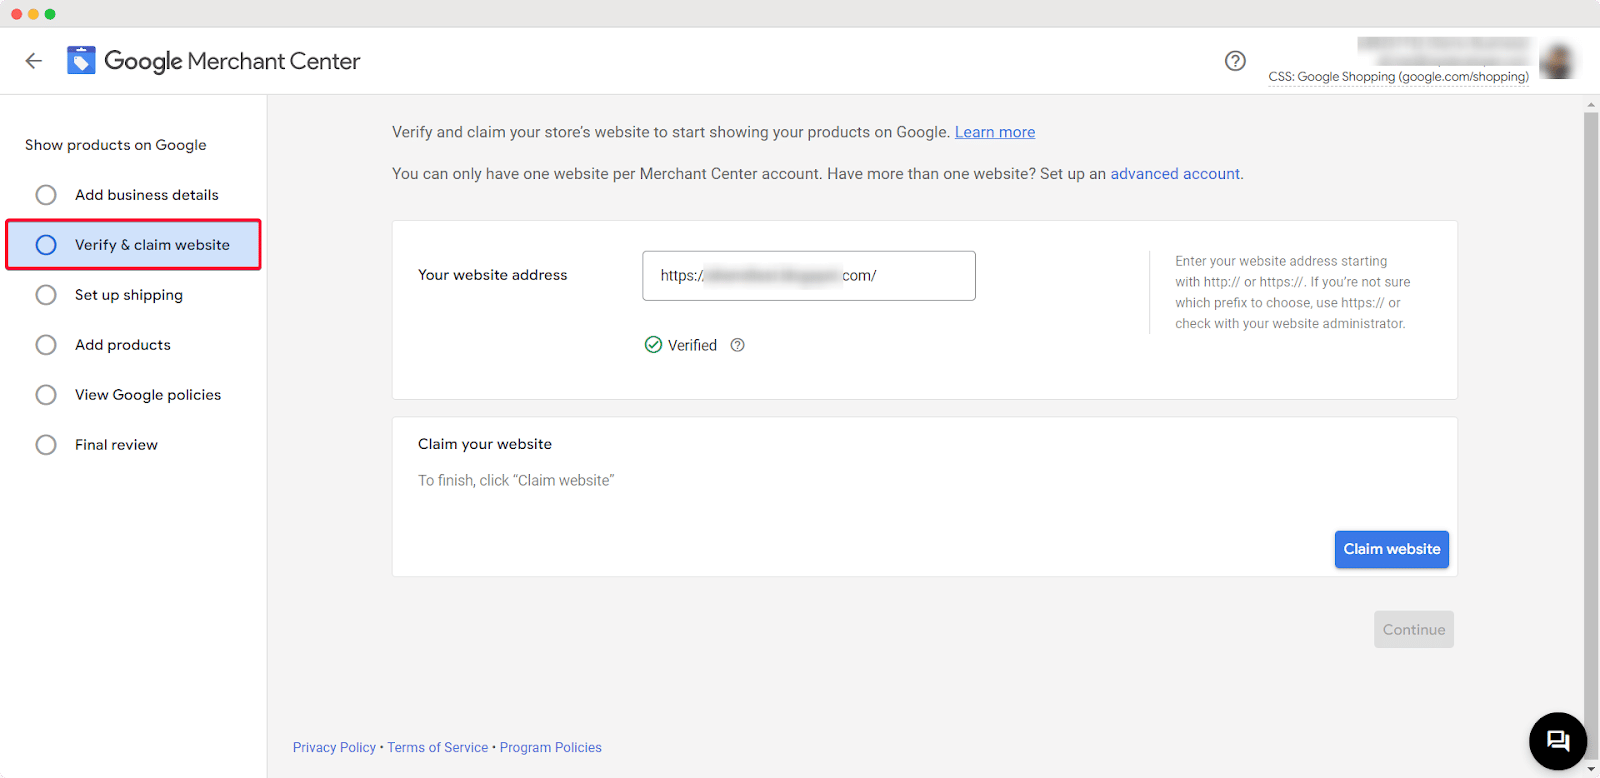Open the chat support bubble icon

coord(1558,741)
